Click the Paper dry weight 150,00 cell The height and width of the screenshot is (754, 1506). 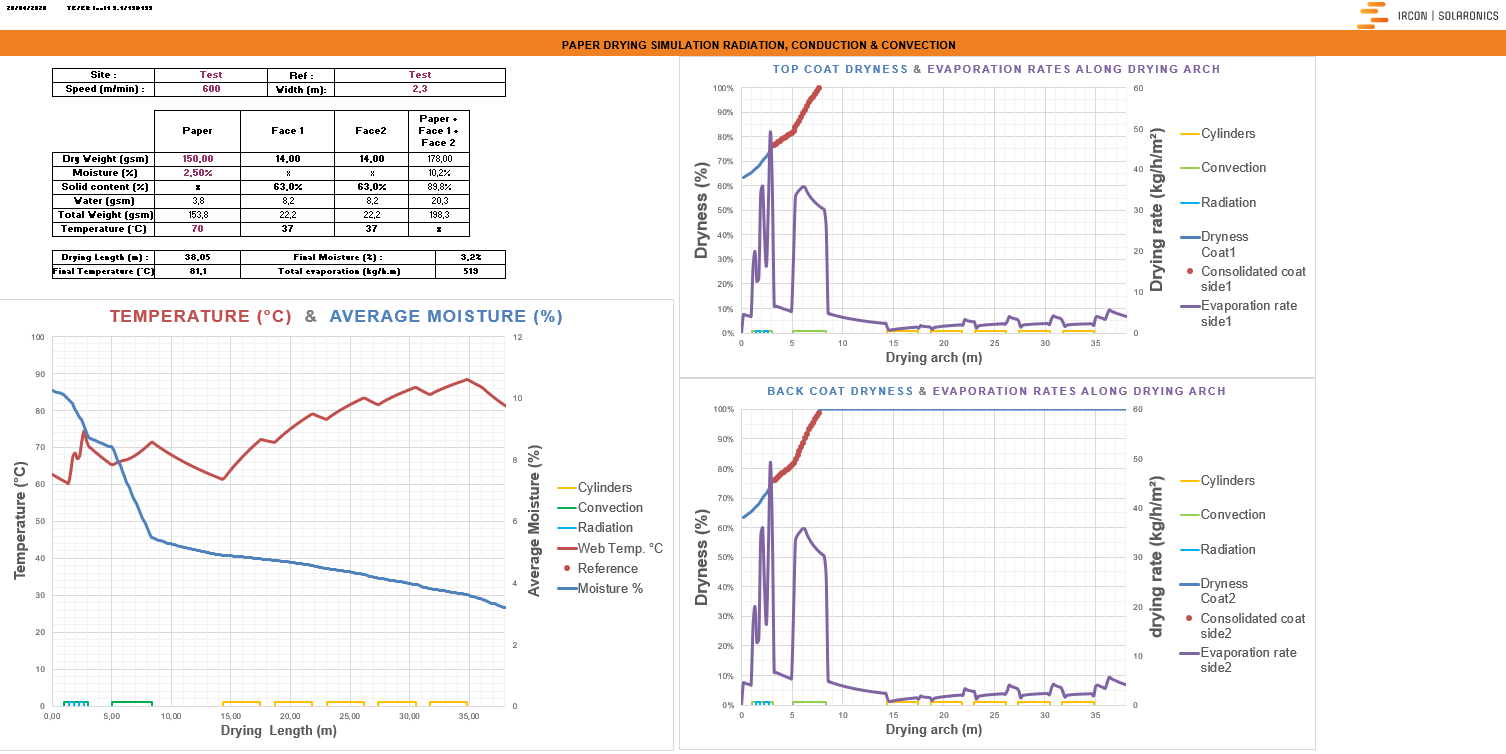click(198, 159)
